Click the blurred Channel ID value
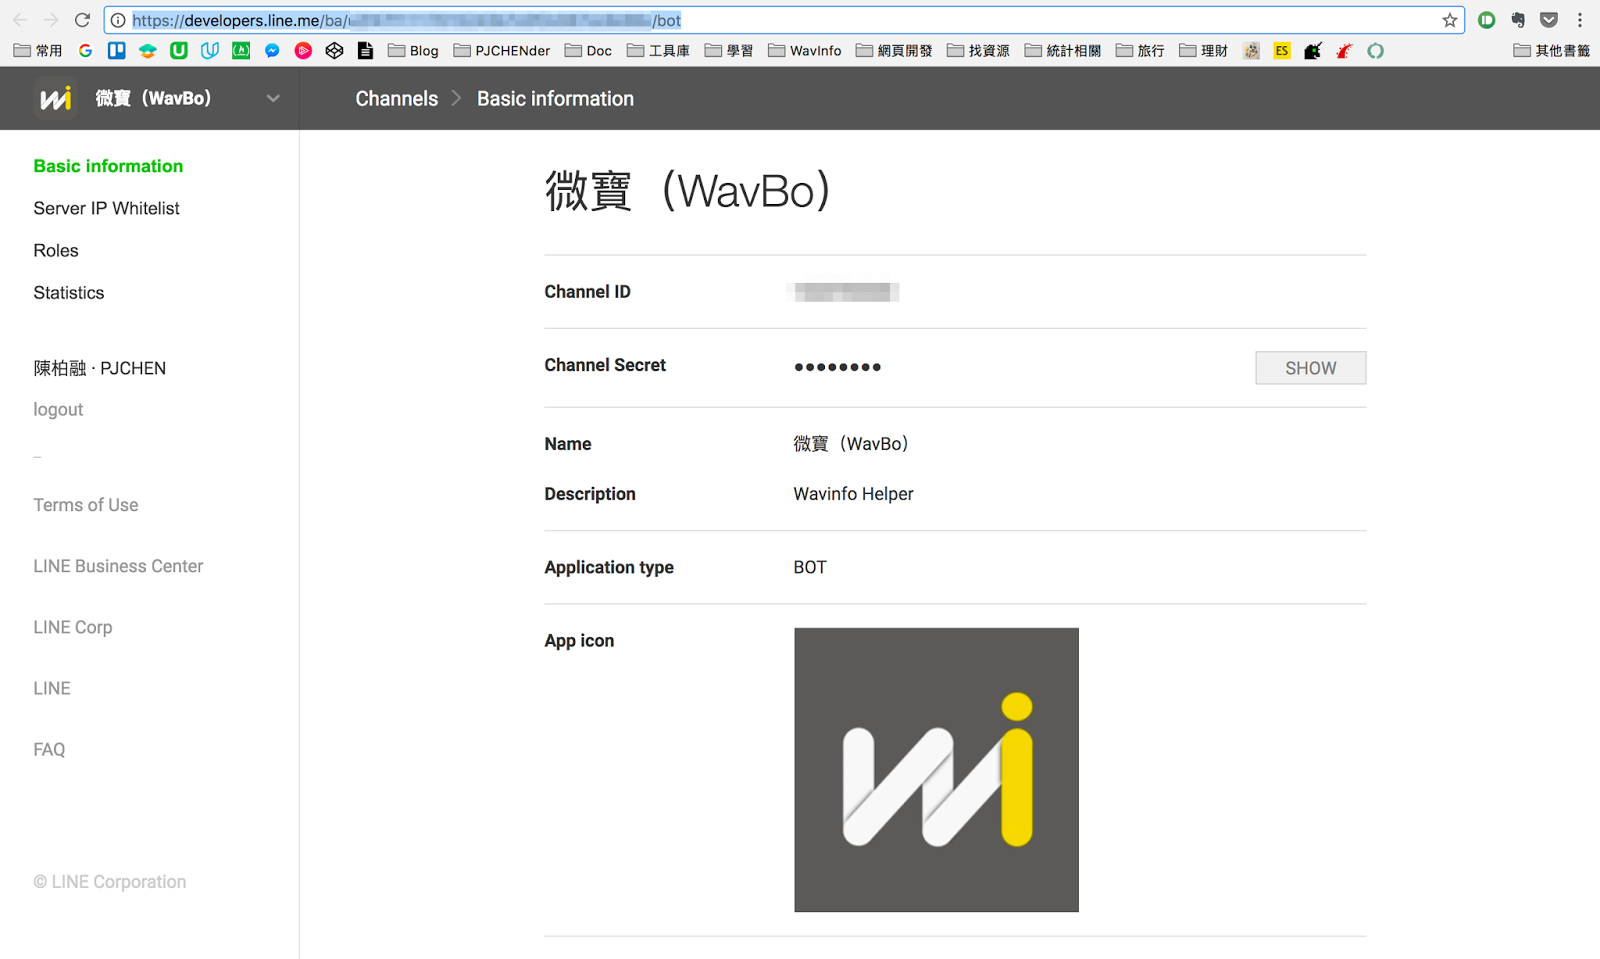The height and width of the screenshot is (959, 1600). (x=843, y=292)
